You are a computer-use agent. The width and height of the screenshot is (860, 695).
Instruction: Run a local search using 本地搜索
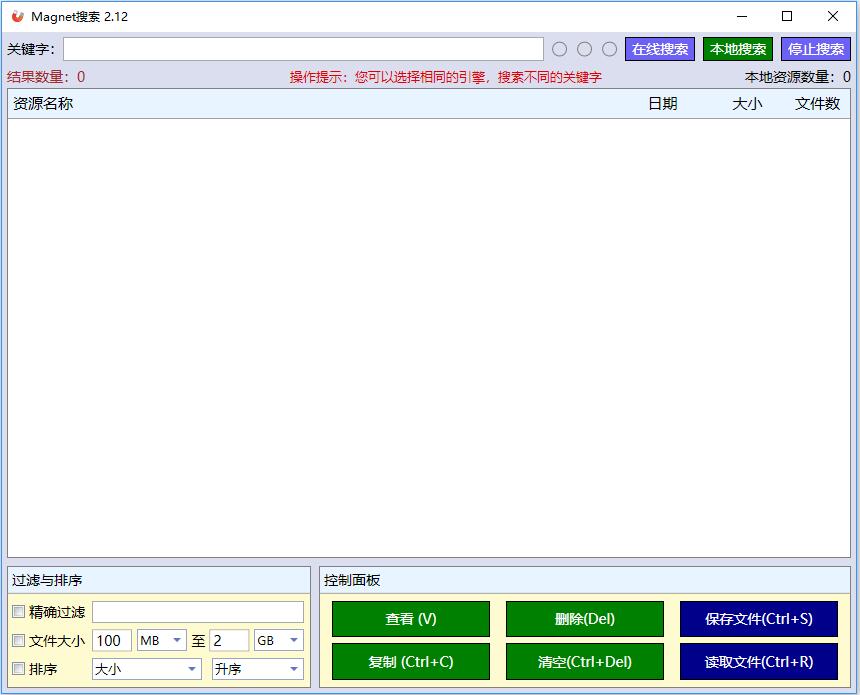(x=738, y=48)
